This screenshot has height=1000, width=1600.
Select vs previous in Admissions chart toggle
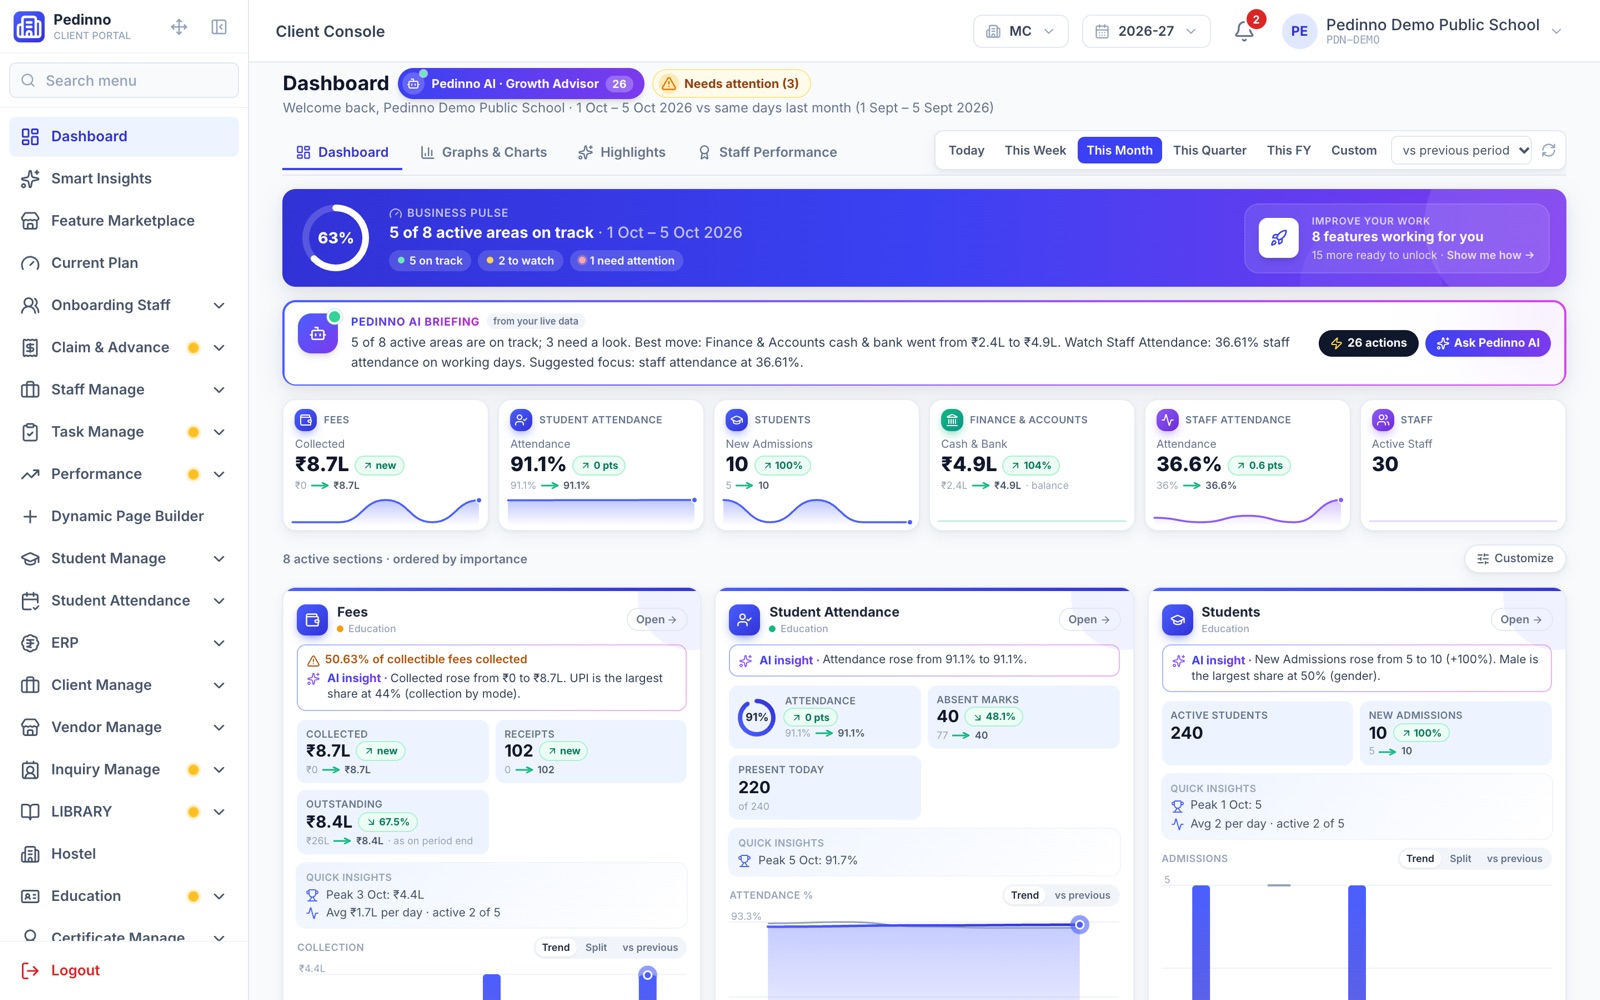tap(1514, 858)
